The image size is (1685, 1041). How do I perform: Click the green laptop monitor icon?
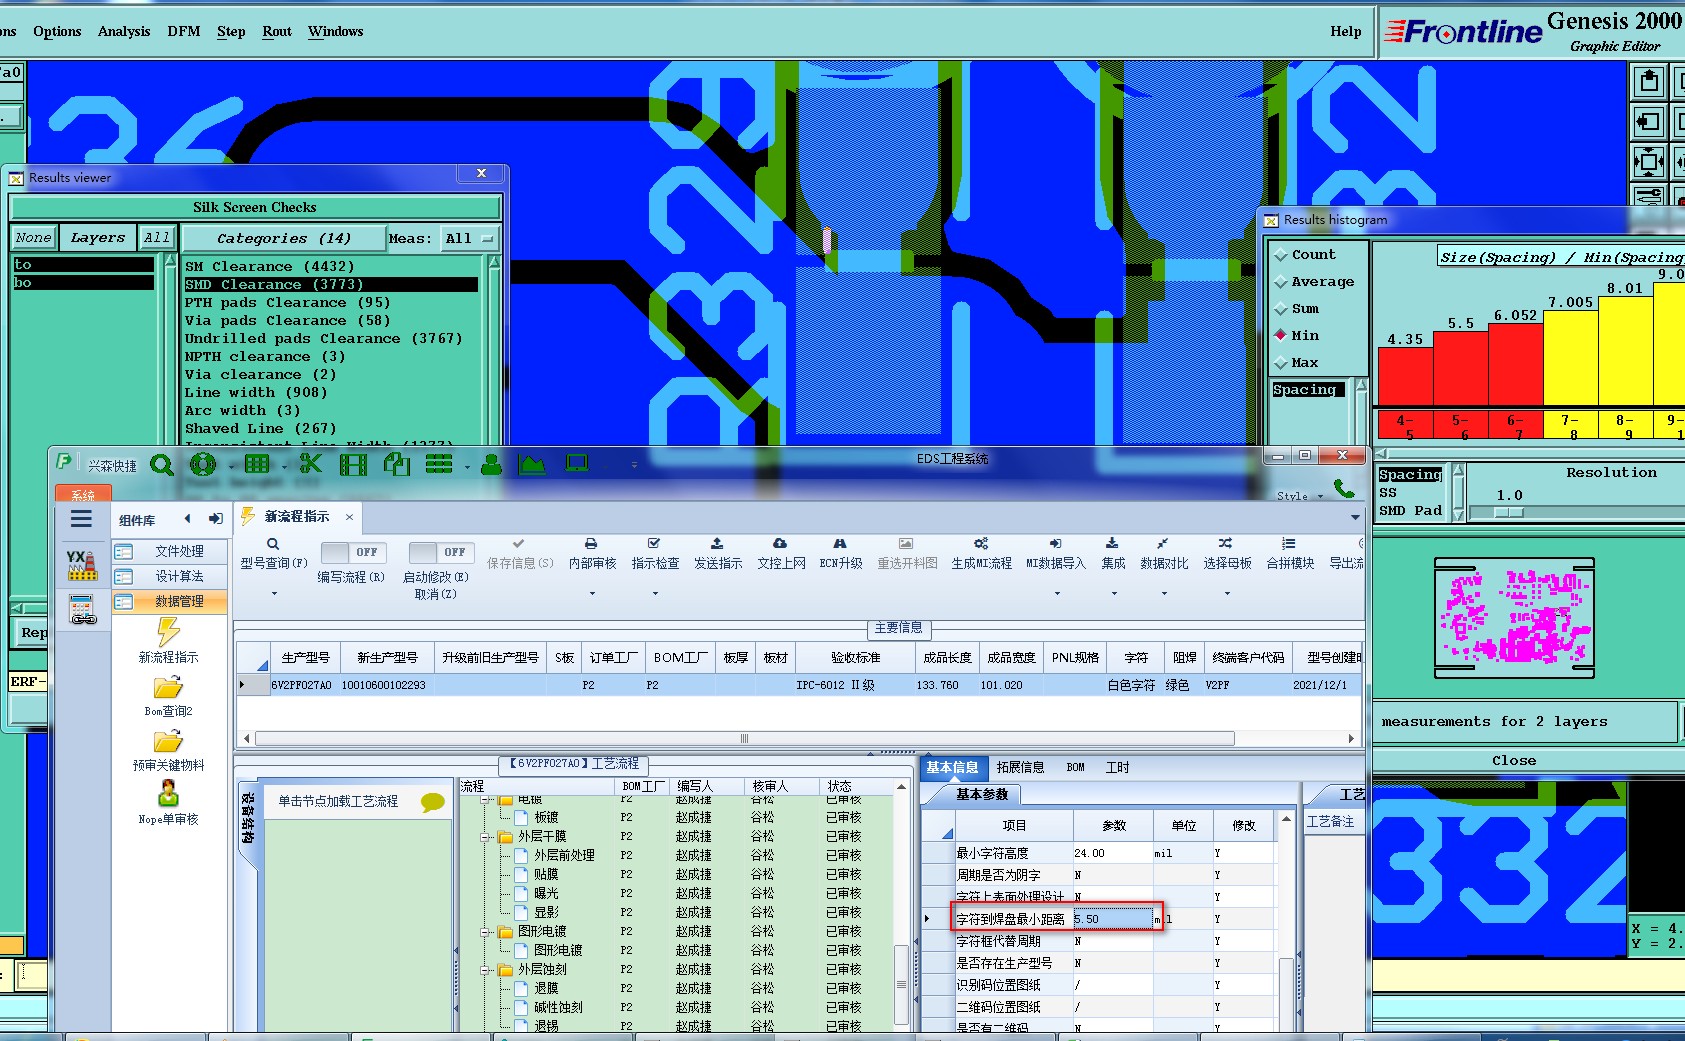577,463
